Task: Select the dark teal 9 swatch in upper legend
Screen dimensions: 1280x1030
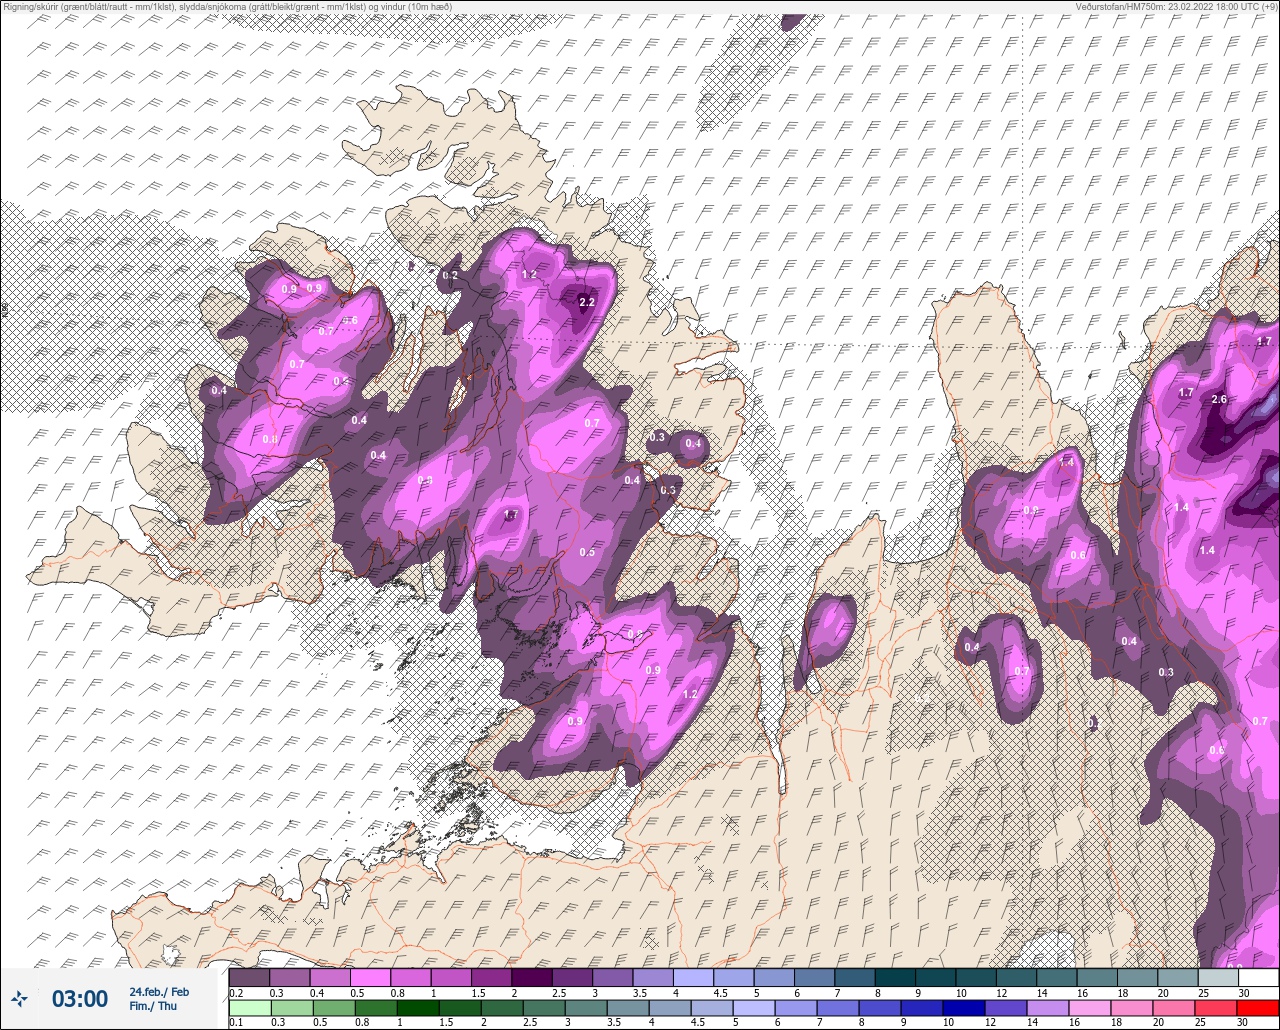Action: click(935, 977)
